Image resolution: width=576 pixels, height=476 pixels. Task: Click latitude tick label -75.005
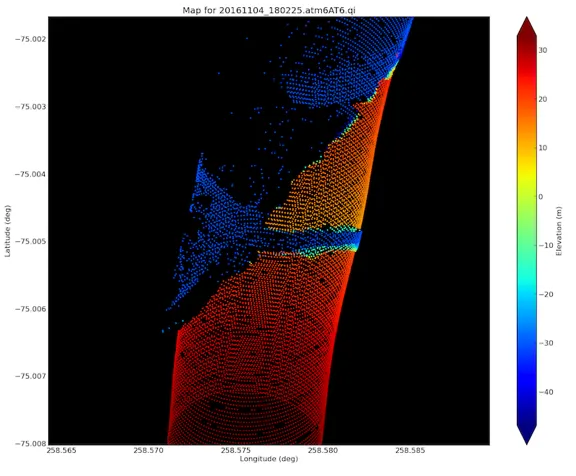pos(31,242)
